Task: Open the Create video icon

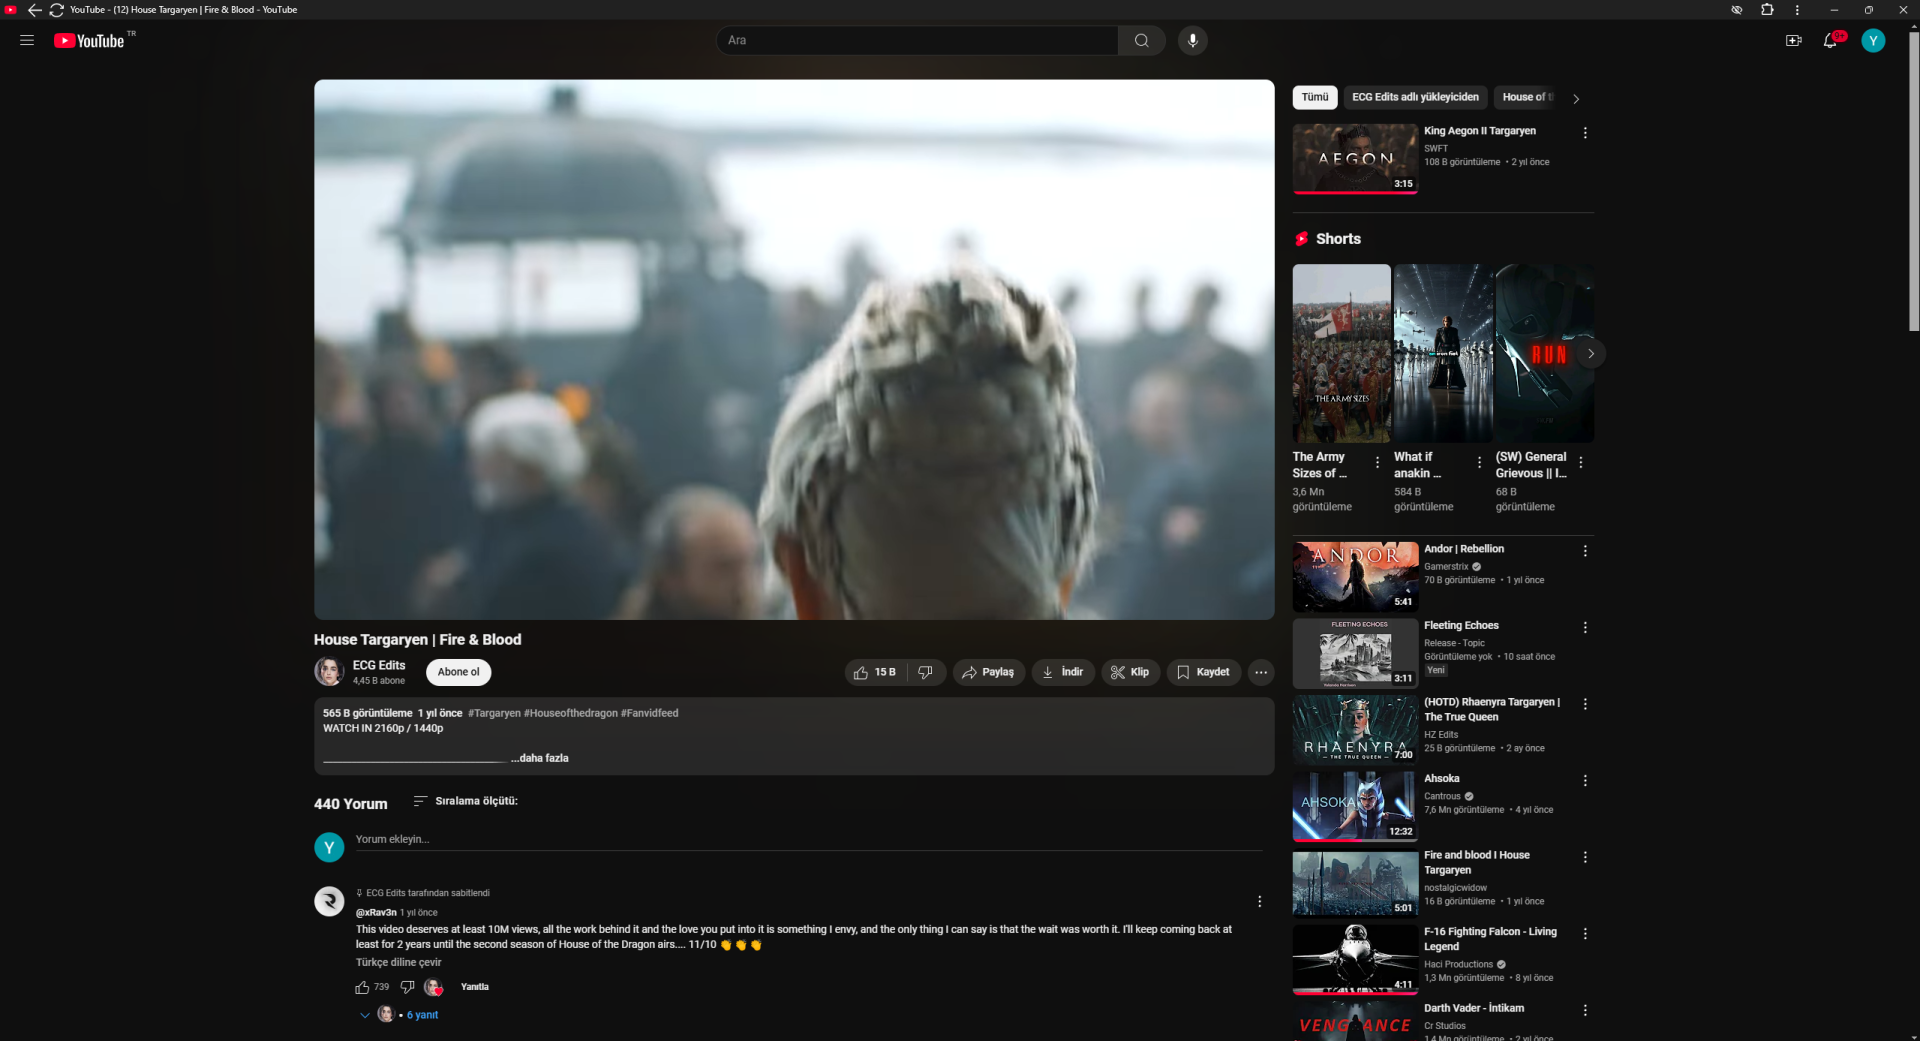Action: (1793, 41)
